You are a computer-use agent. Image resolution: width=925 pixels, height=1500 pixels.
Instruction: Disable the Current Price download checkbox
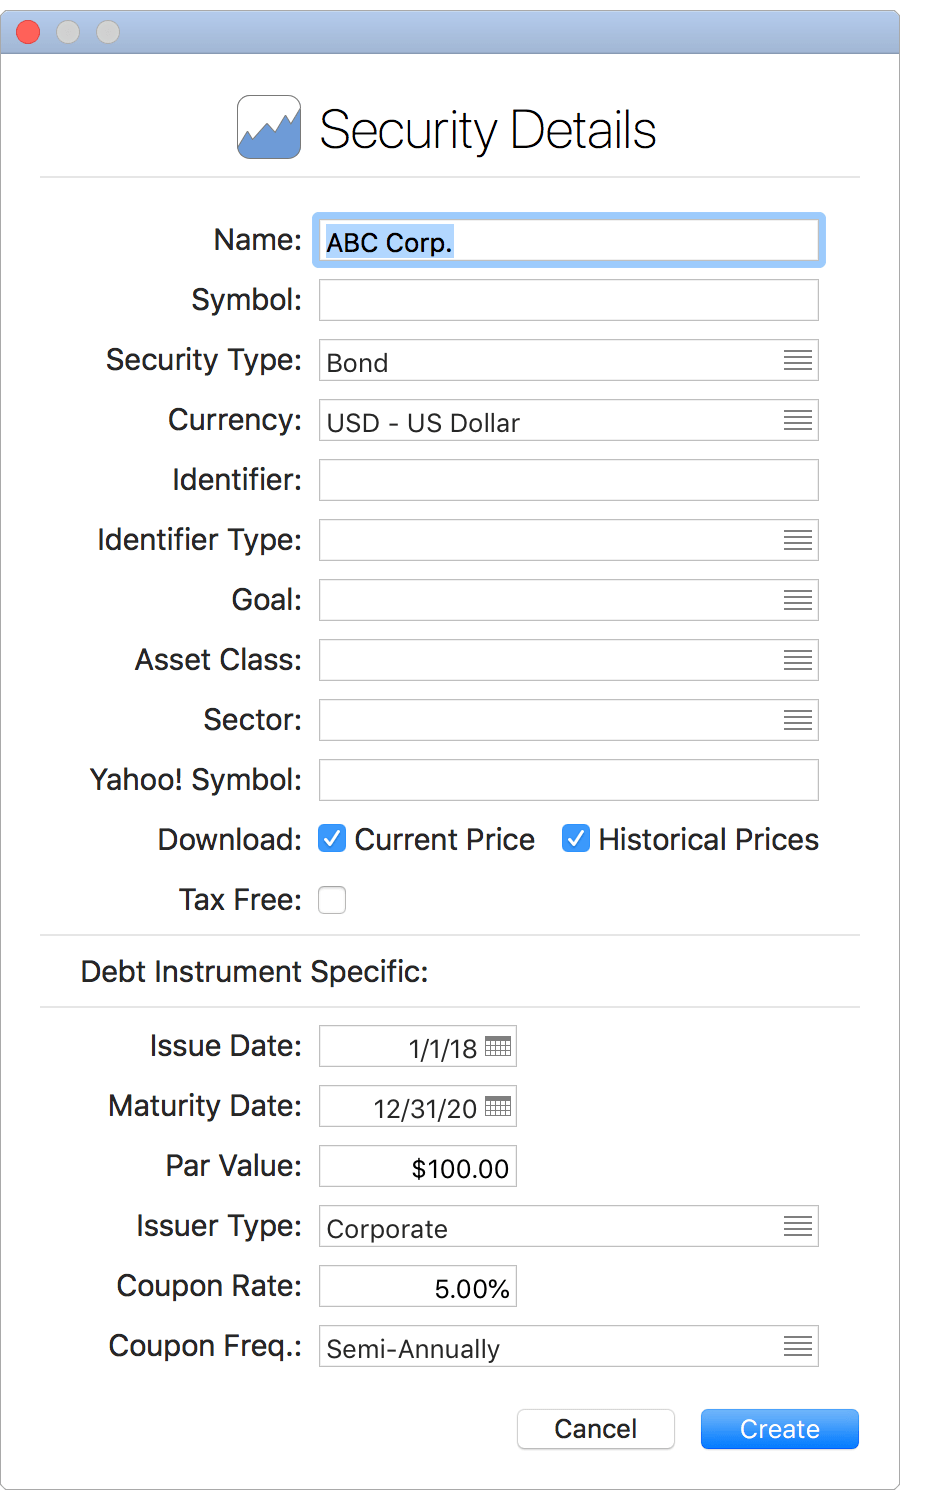(x=331, y=839)
